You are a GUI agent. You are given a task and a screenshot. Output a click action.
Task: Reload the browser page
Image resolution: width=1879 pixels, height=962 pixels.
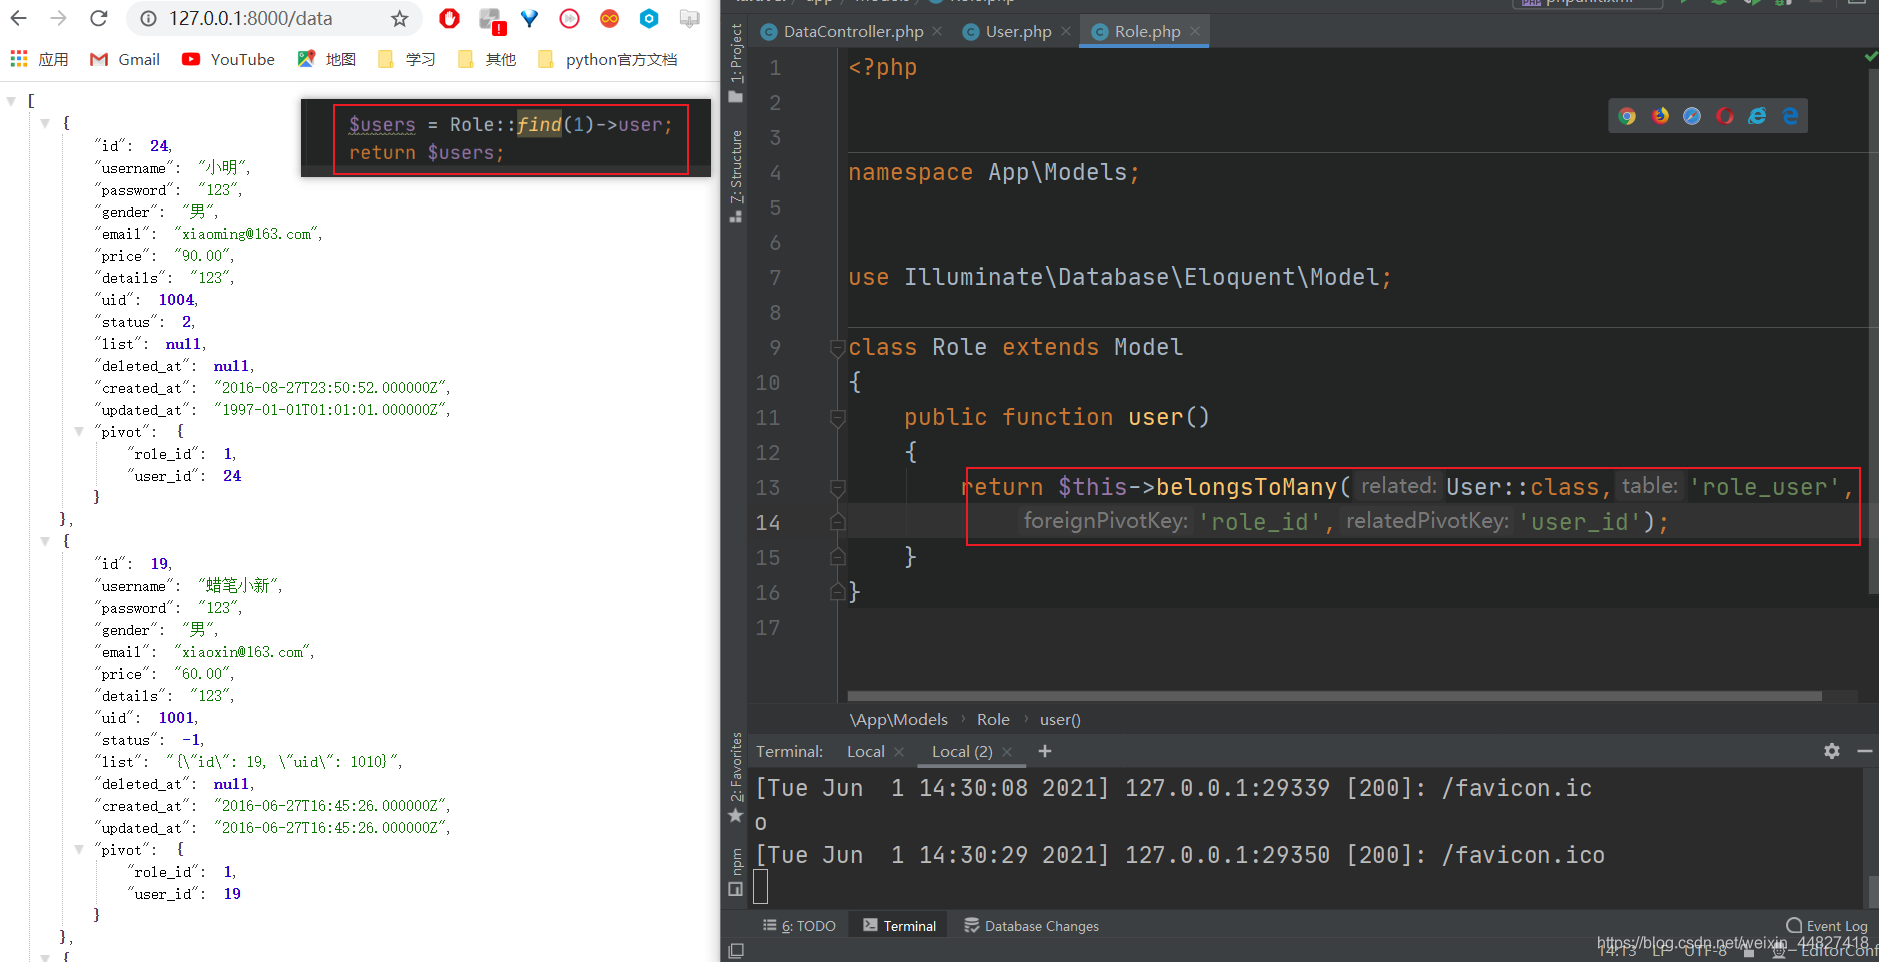98,18
